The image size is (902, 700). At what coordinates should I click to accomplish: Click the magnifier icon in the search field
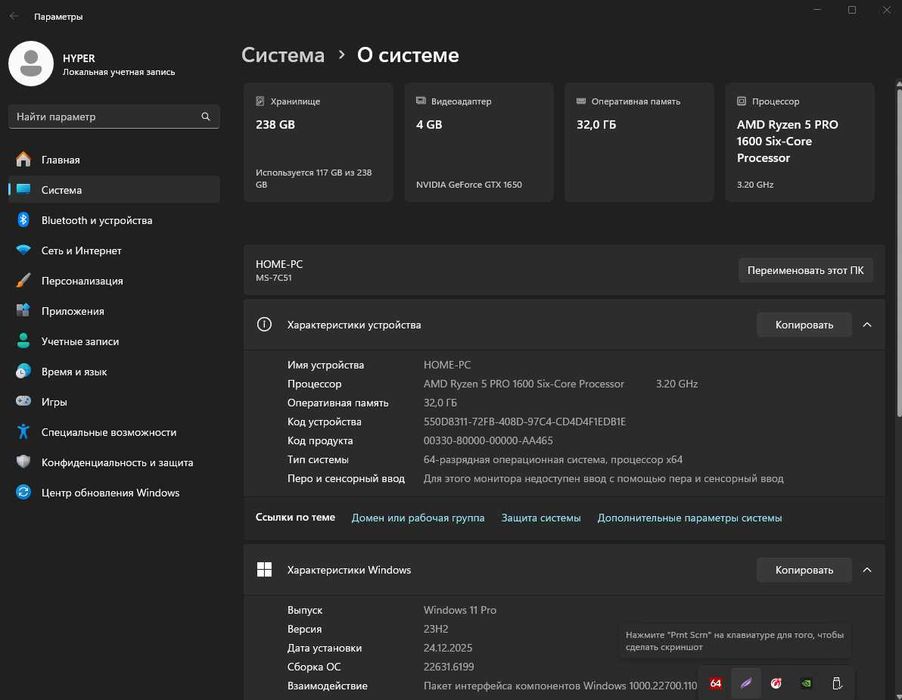coord(205,116)
